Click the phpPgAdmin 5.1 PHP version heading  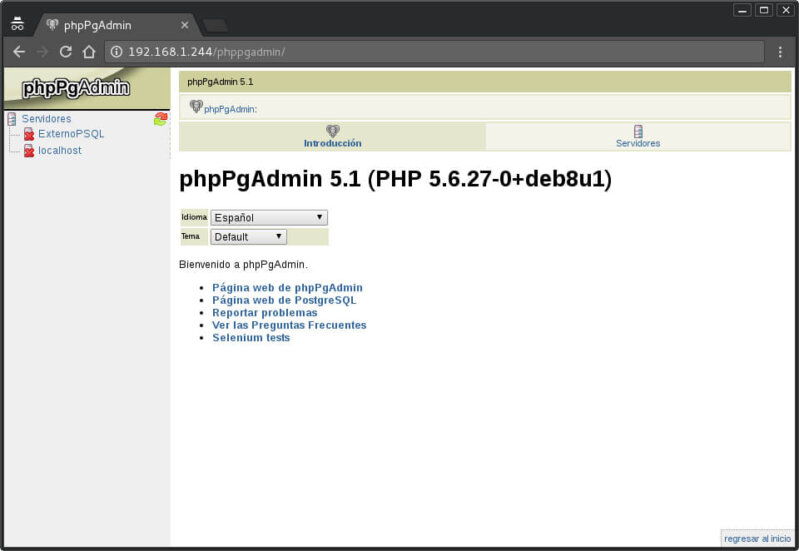(x=395, y=179)
